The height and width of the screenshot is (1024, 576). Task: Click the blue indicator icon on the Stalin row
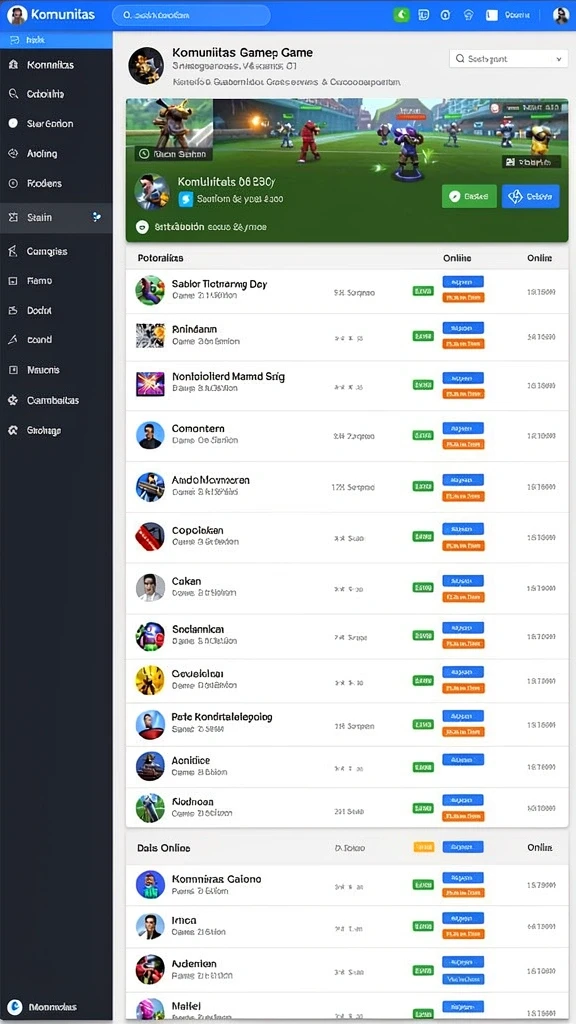click(x=97, y=217)
